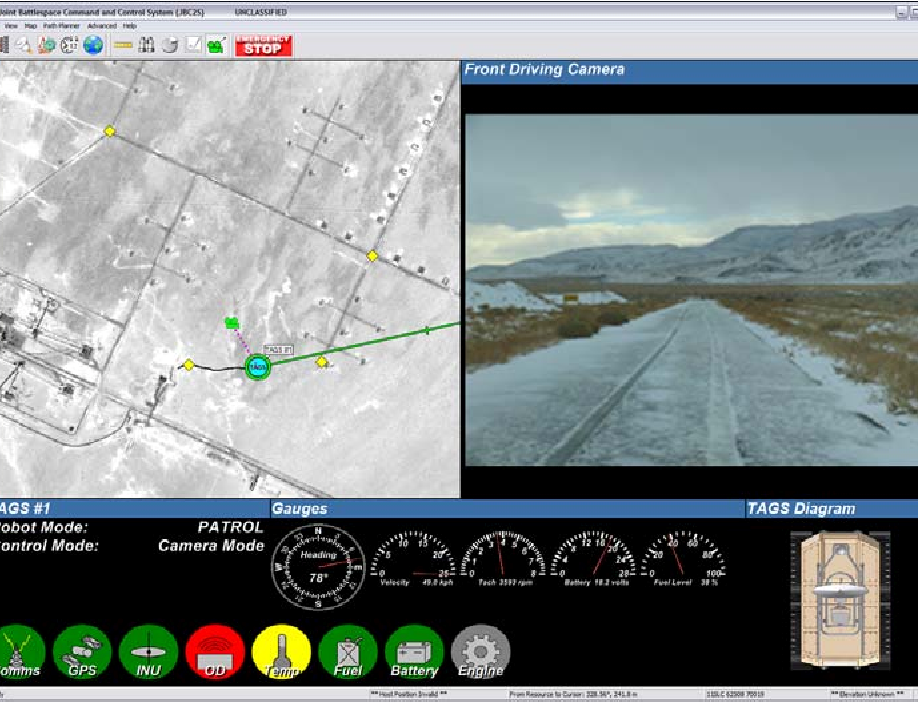Viewport: 918px width, 710px height.
Task: Select the binoculars search tool
Action: [x=147, y=45]
